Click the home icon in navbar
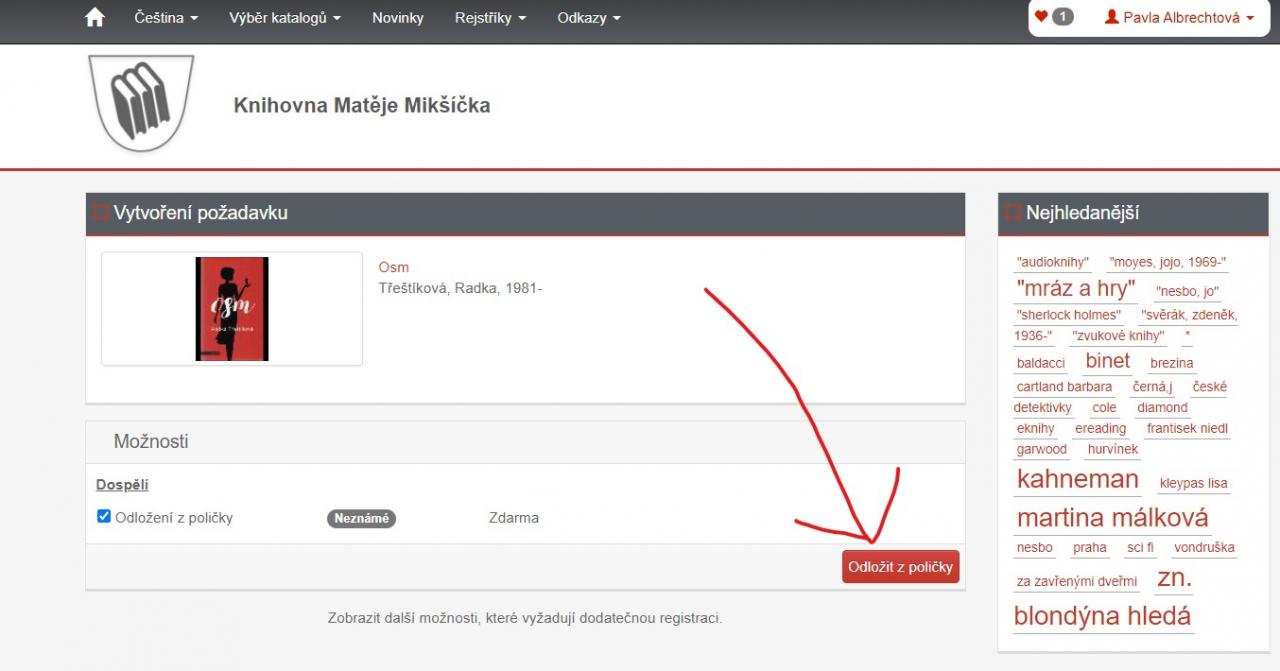 95,18
